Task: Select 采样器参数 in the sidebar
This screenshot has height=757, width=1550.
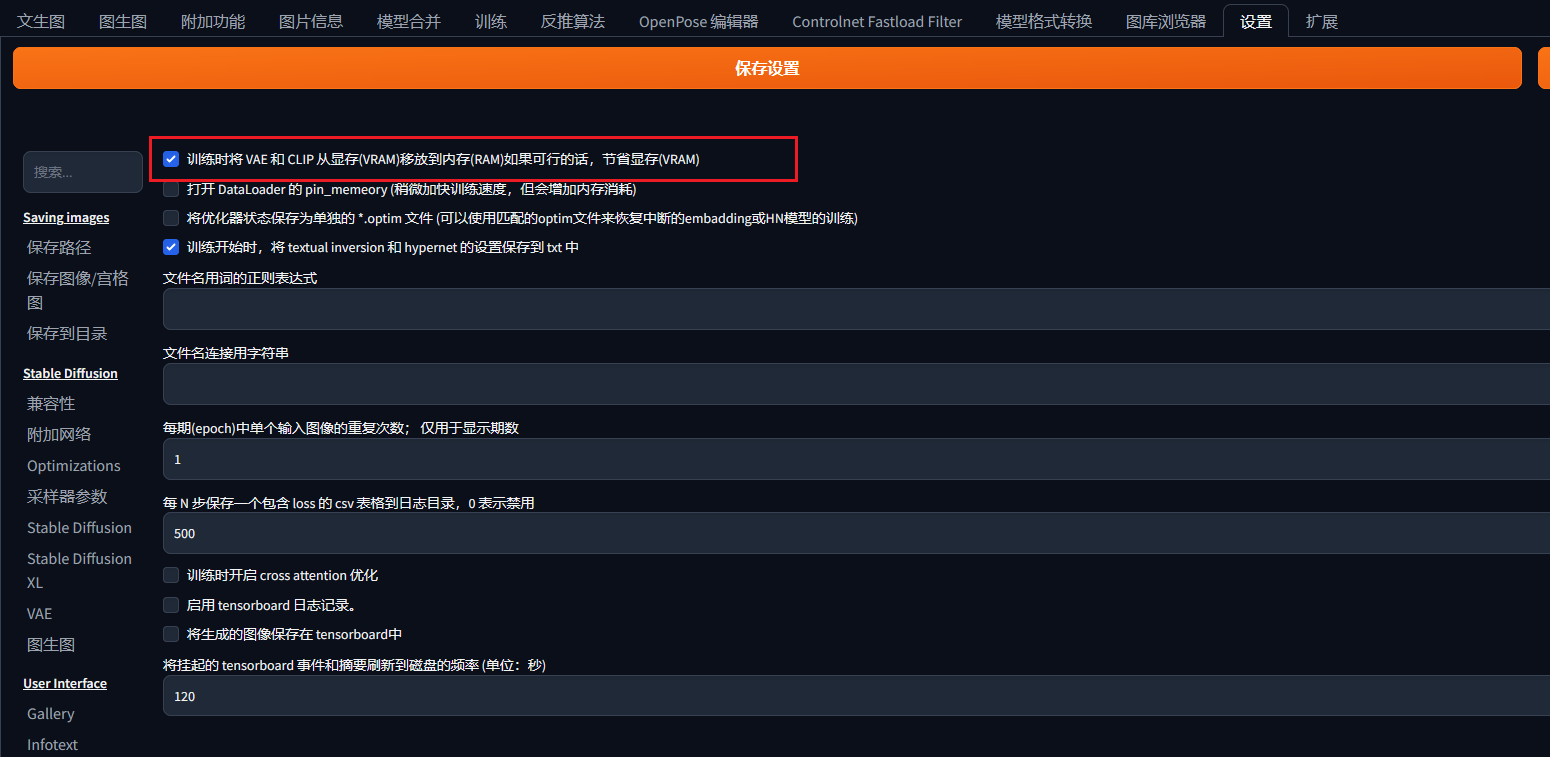Action: pos(67,497)
